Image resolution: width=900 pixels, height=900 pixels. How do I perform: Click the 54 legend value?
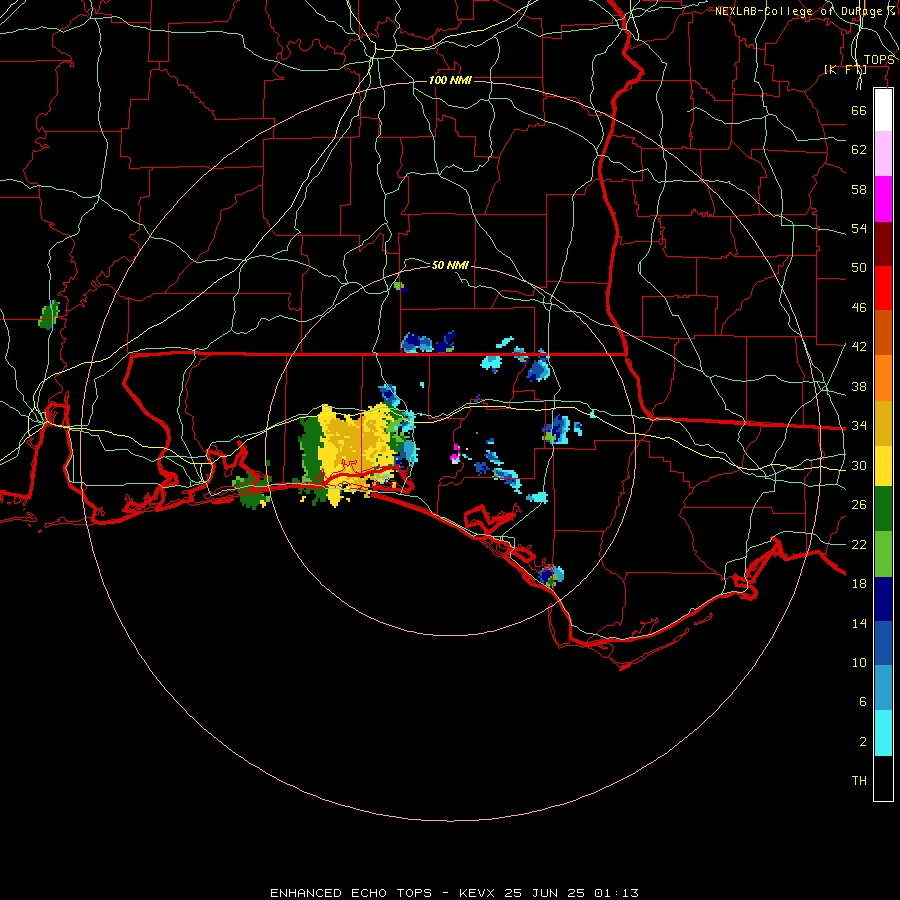859,228
